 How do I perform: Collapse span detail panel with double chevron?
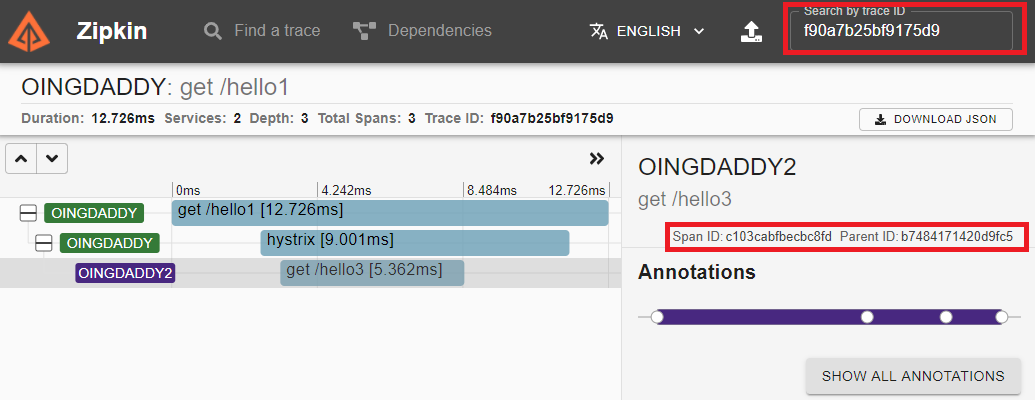pyautogui.click(x=597, y=158)
